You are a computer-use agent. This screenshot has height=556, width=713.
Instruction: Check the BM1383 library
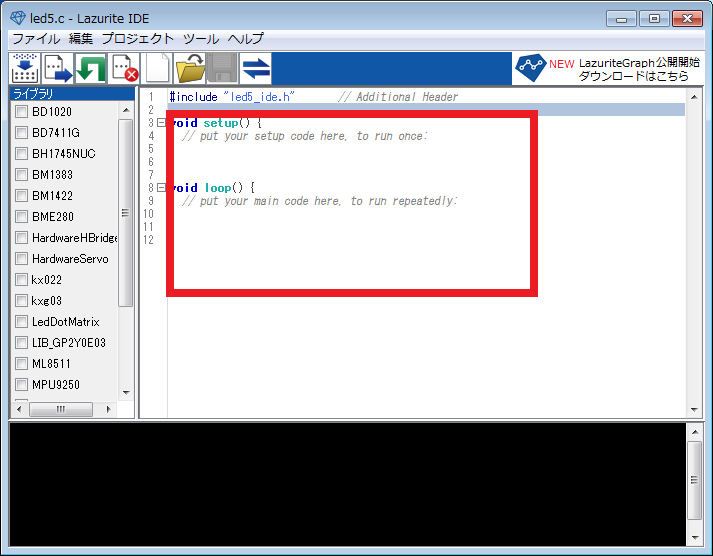pos(21,175)
